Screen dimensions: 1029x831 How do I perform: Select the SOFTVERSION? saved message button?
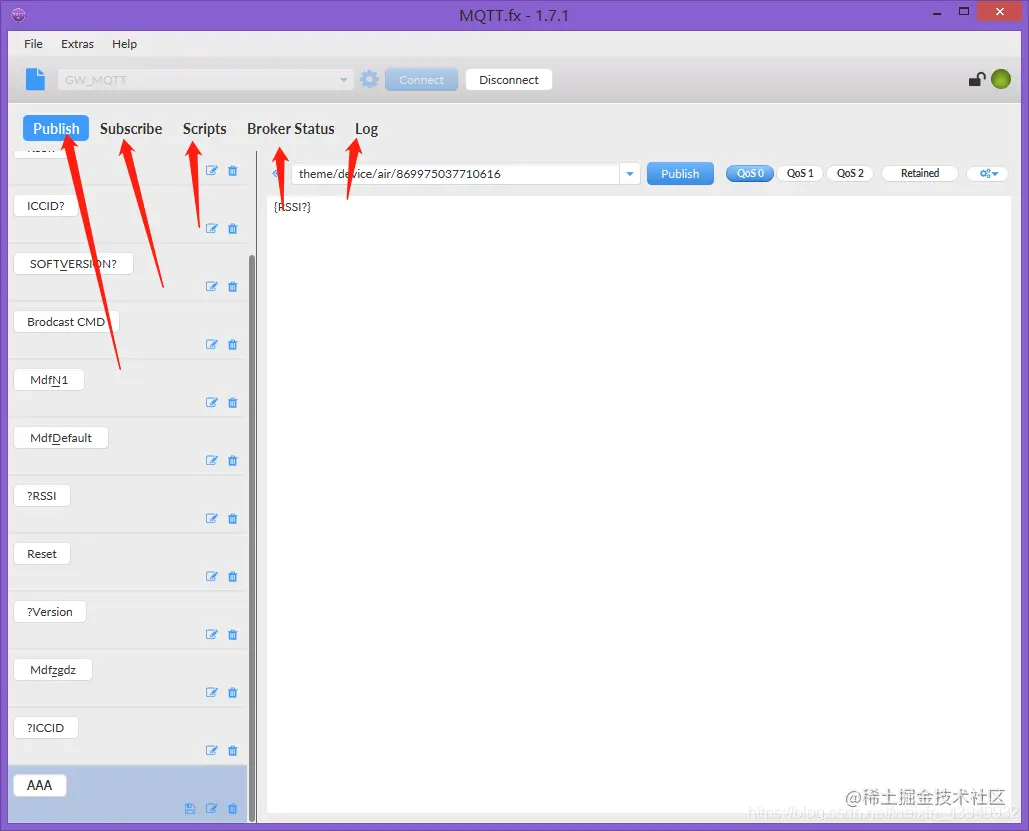point(73,264)
